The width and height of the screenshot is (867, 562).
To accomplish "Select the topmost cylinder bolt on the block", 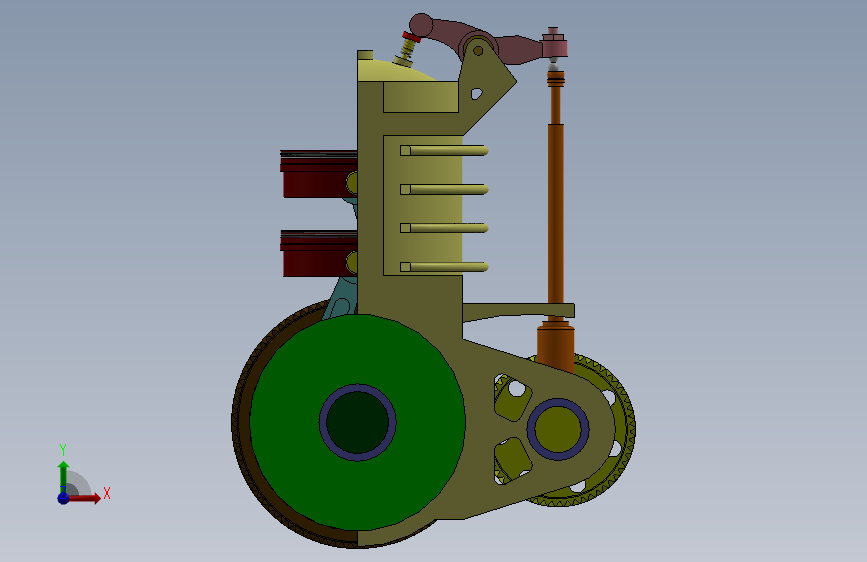I will tap(444, 150).
